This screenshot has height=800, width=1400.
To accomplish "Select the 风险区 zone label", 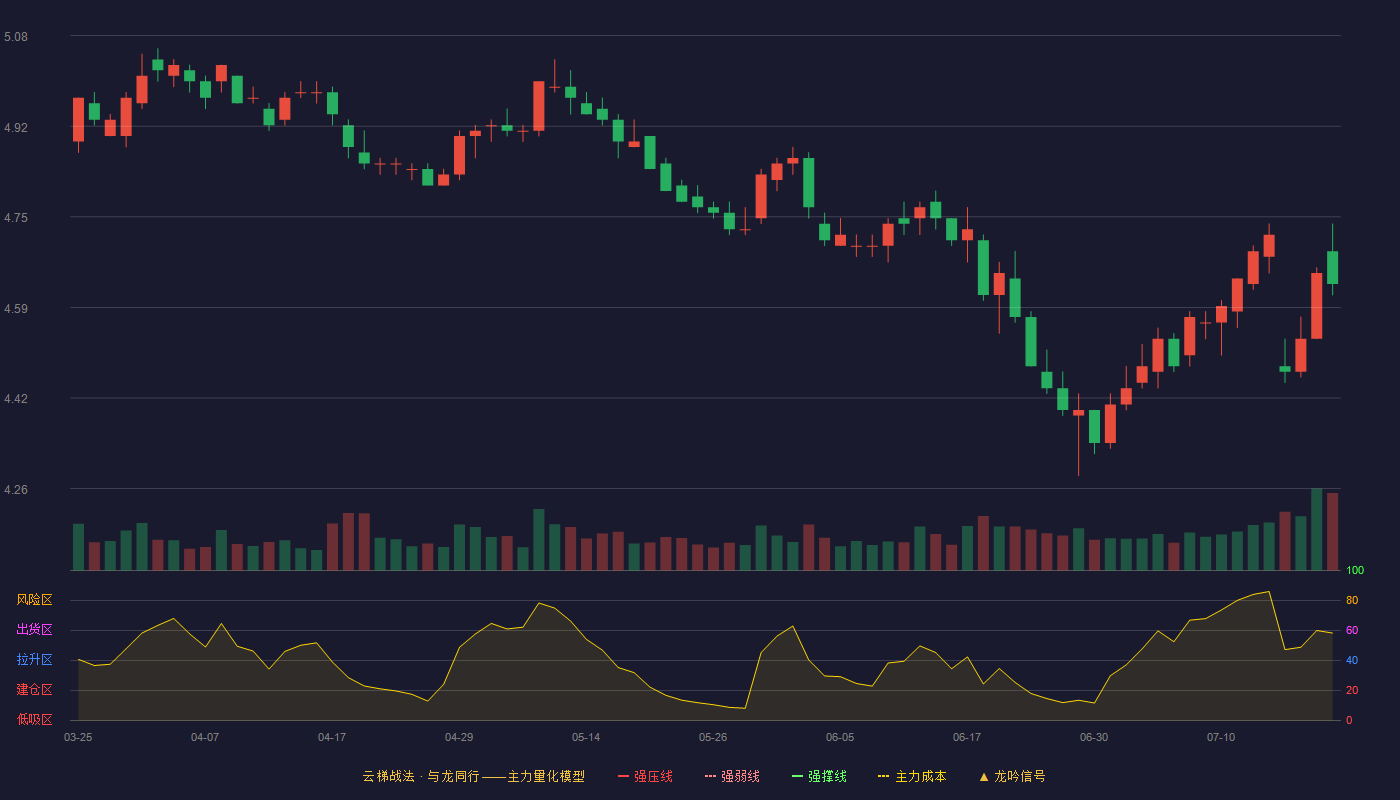I will (34, 600).
